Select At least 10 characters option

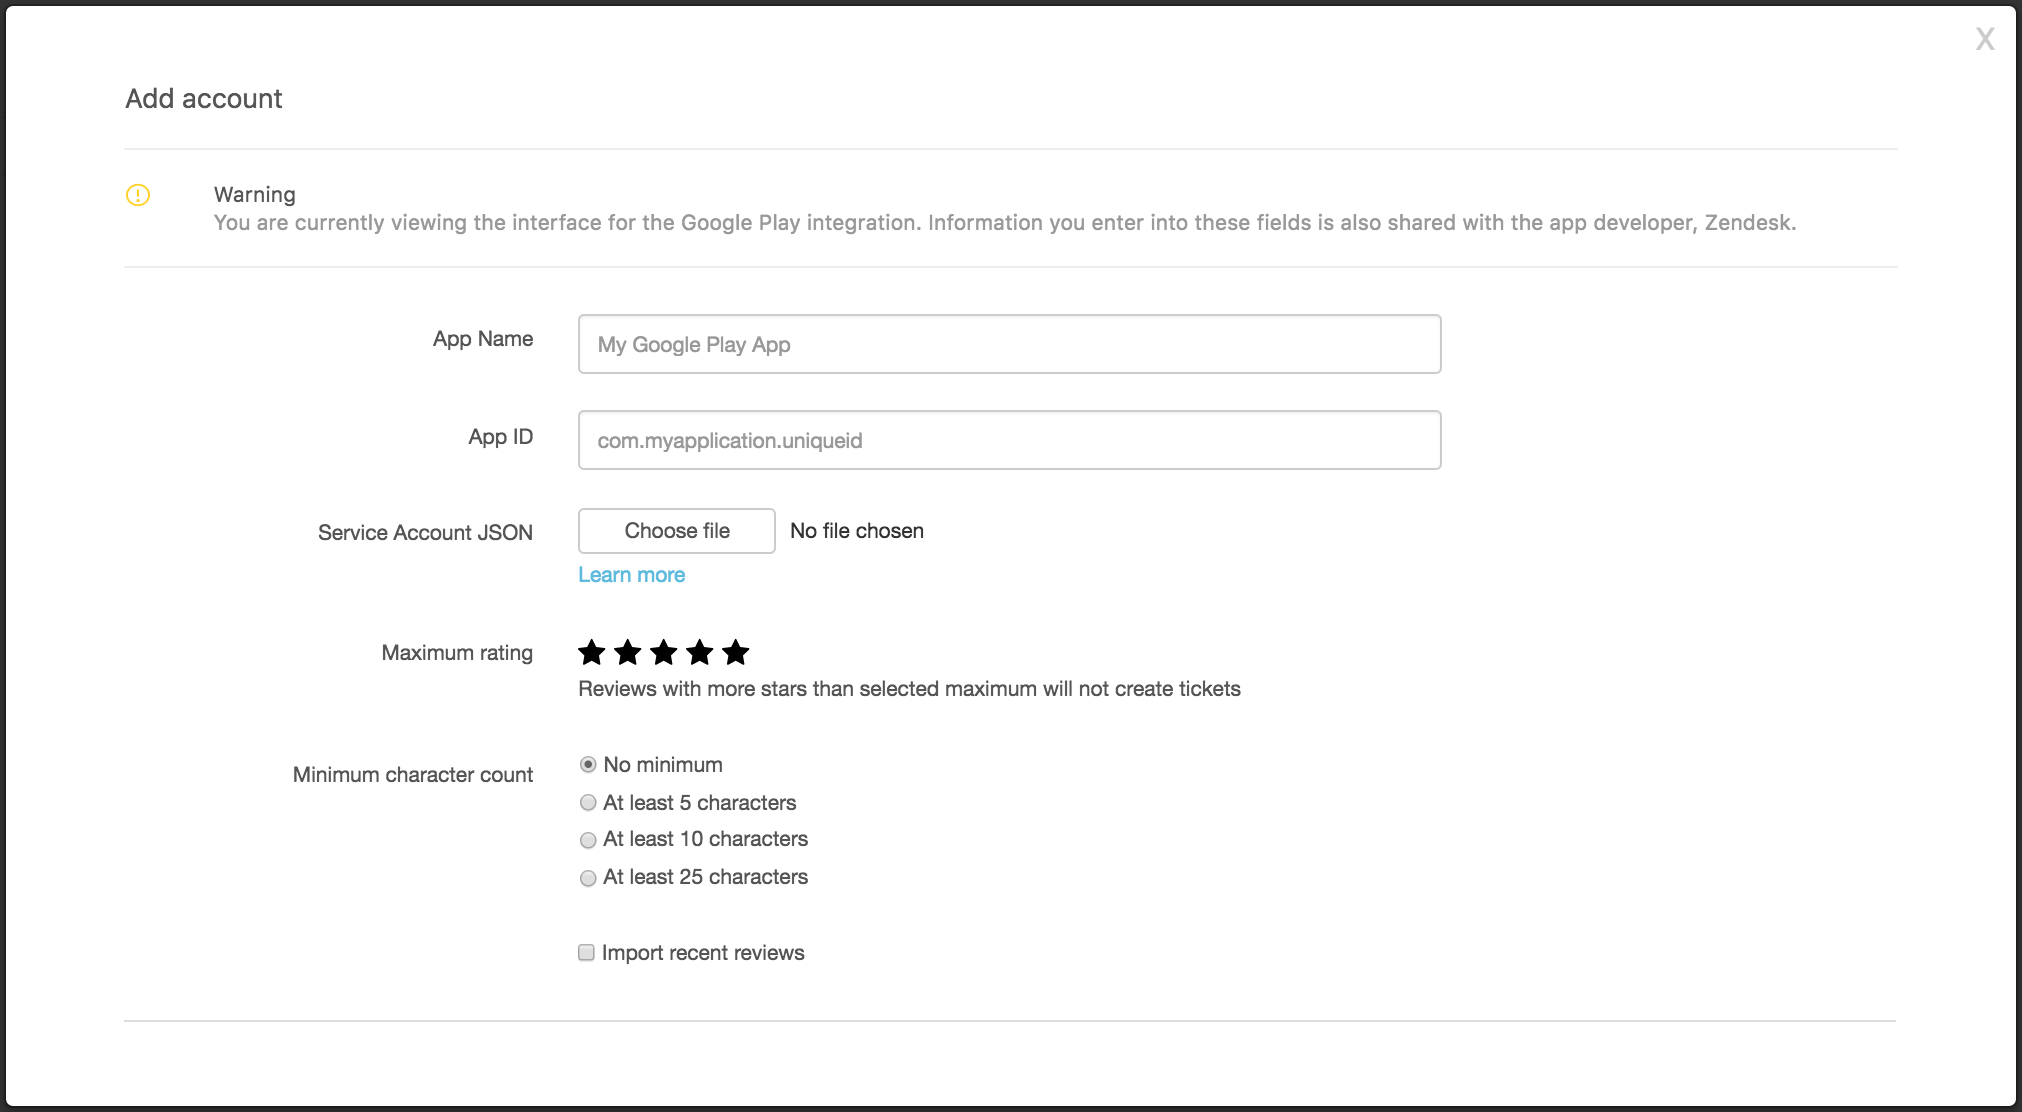586,839
